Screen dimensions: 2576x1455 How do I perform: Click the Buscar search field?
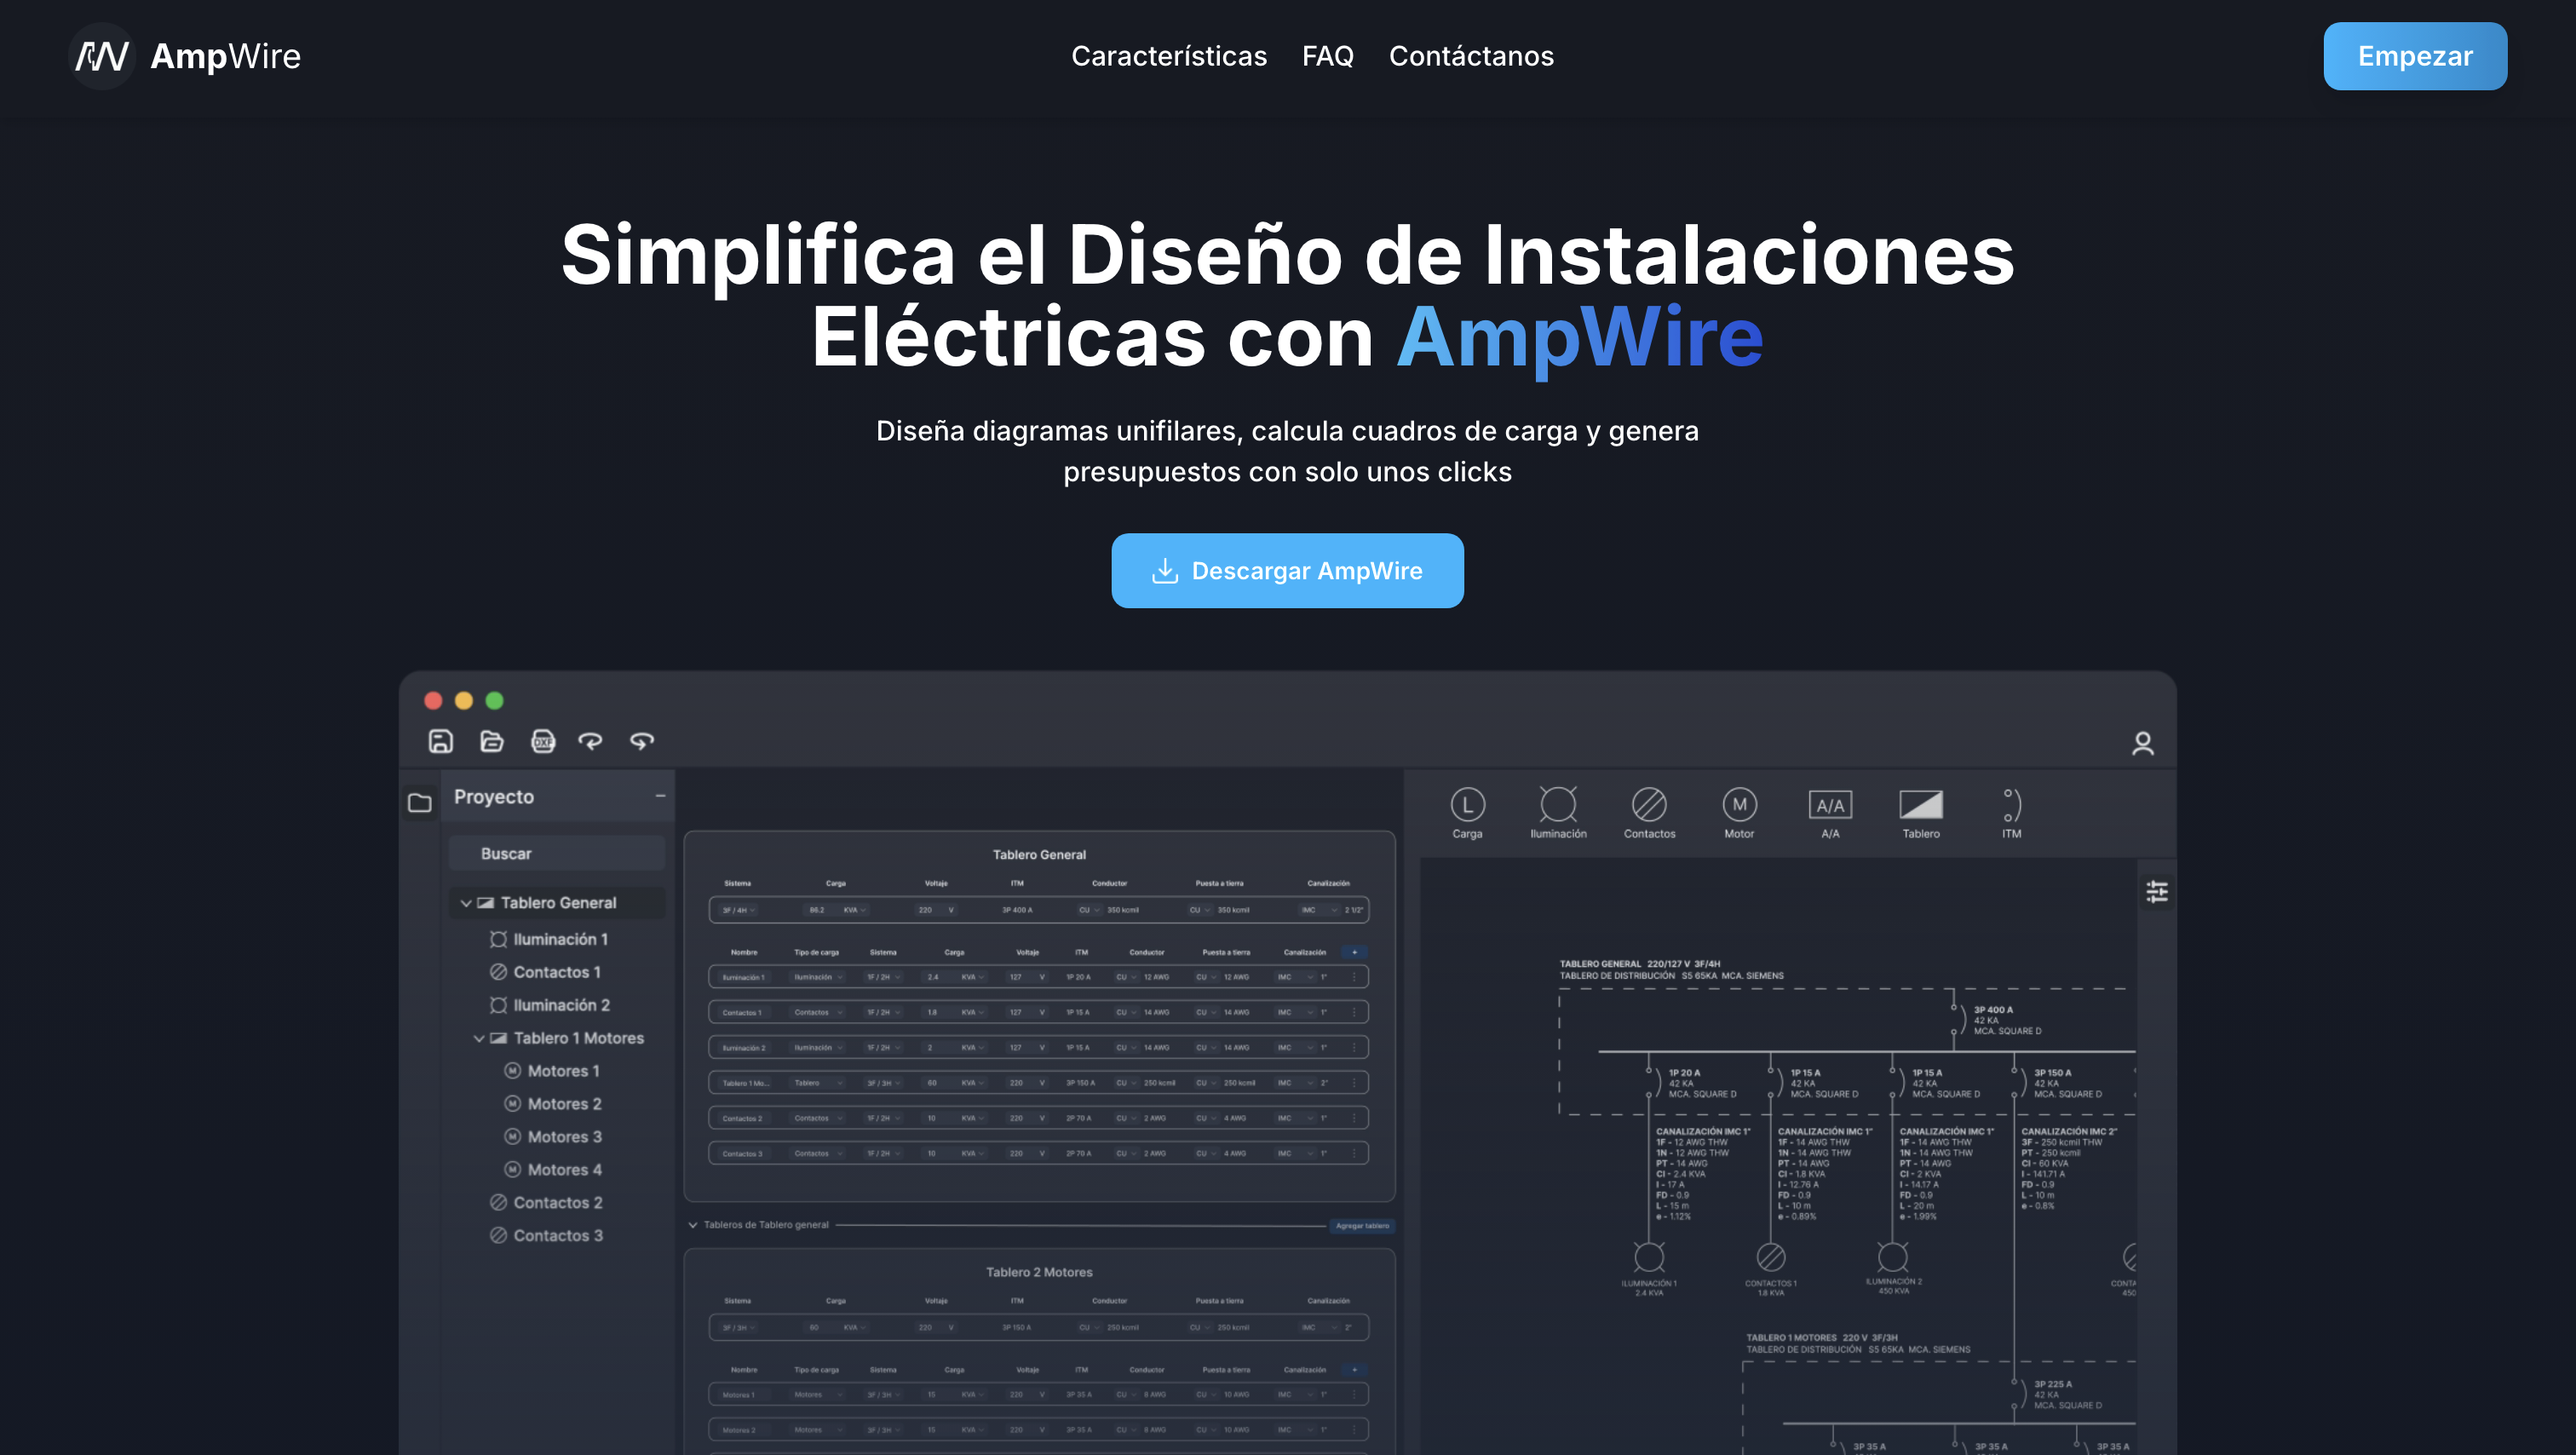tap(557, 854)
